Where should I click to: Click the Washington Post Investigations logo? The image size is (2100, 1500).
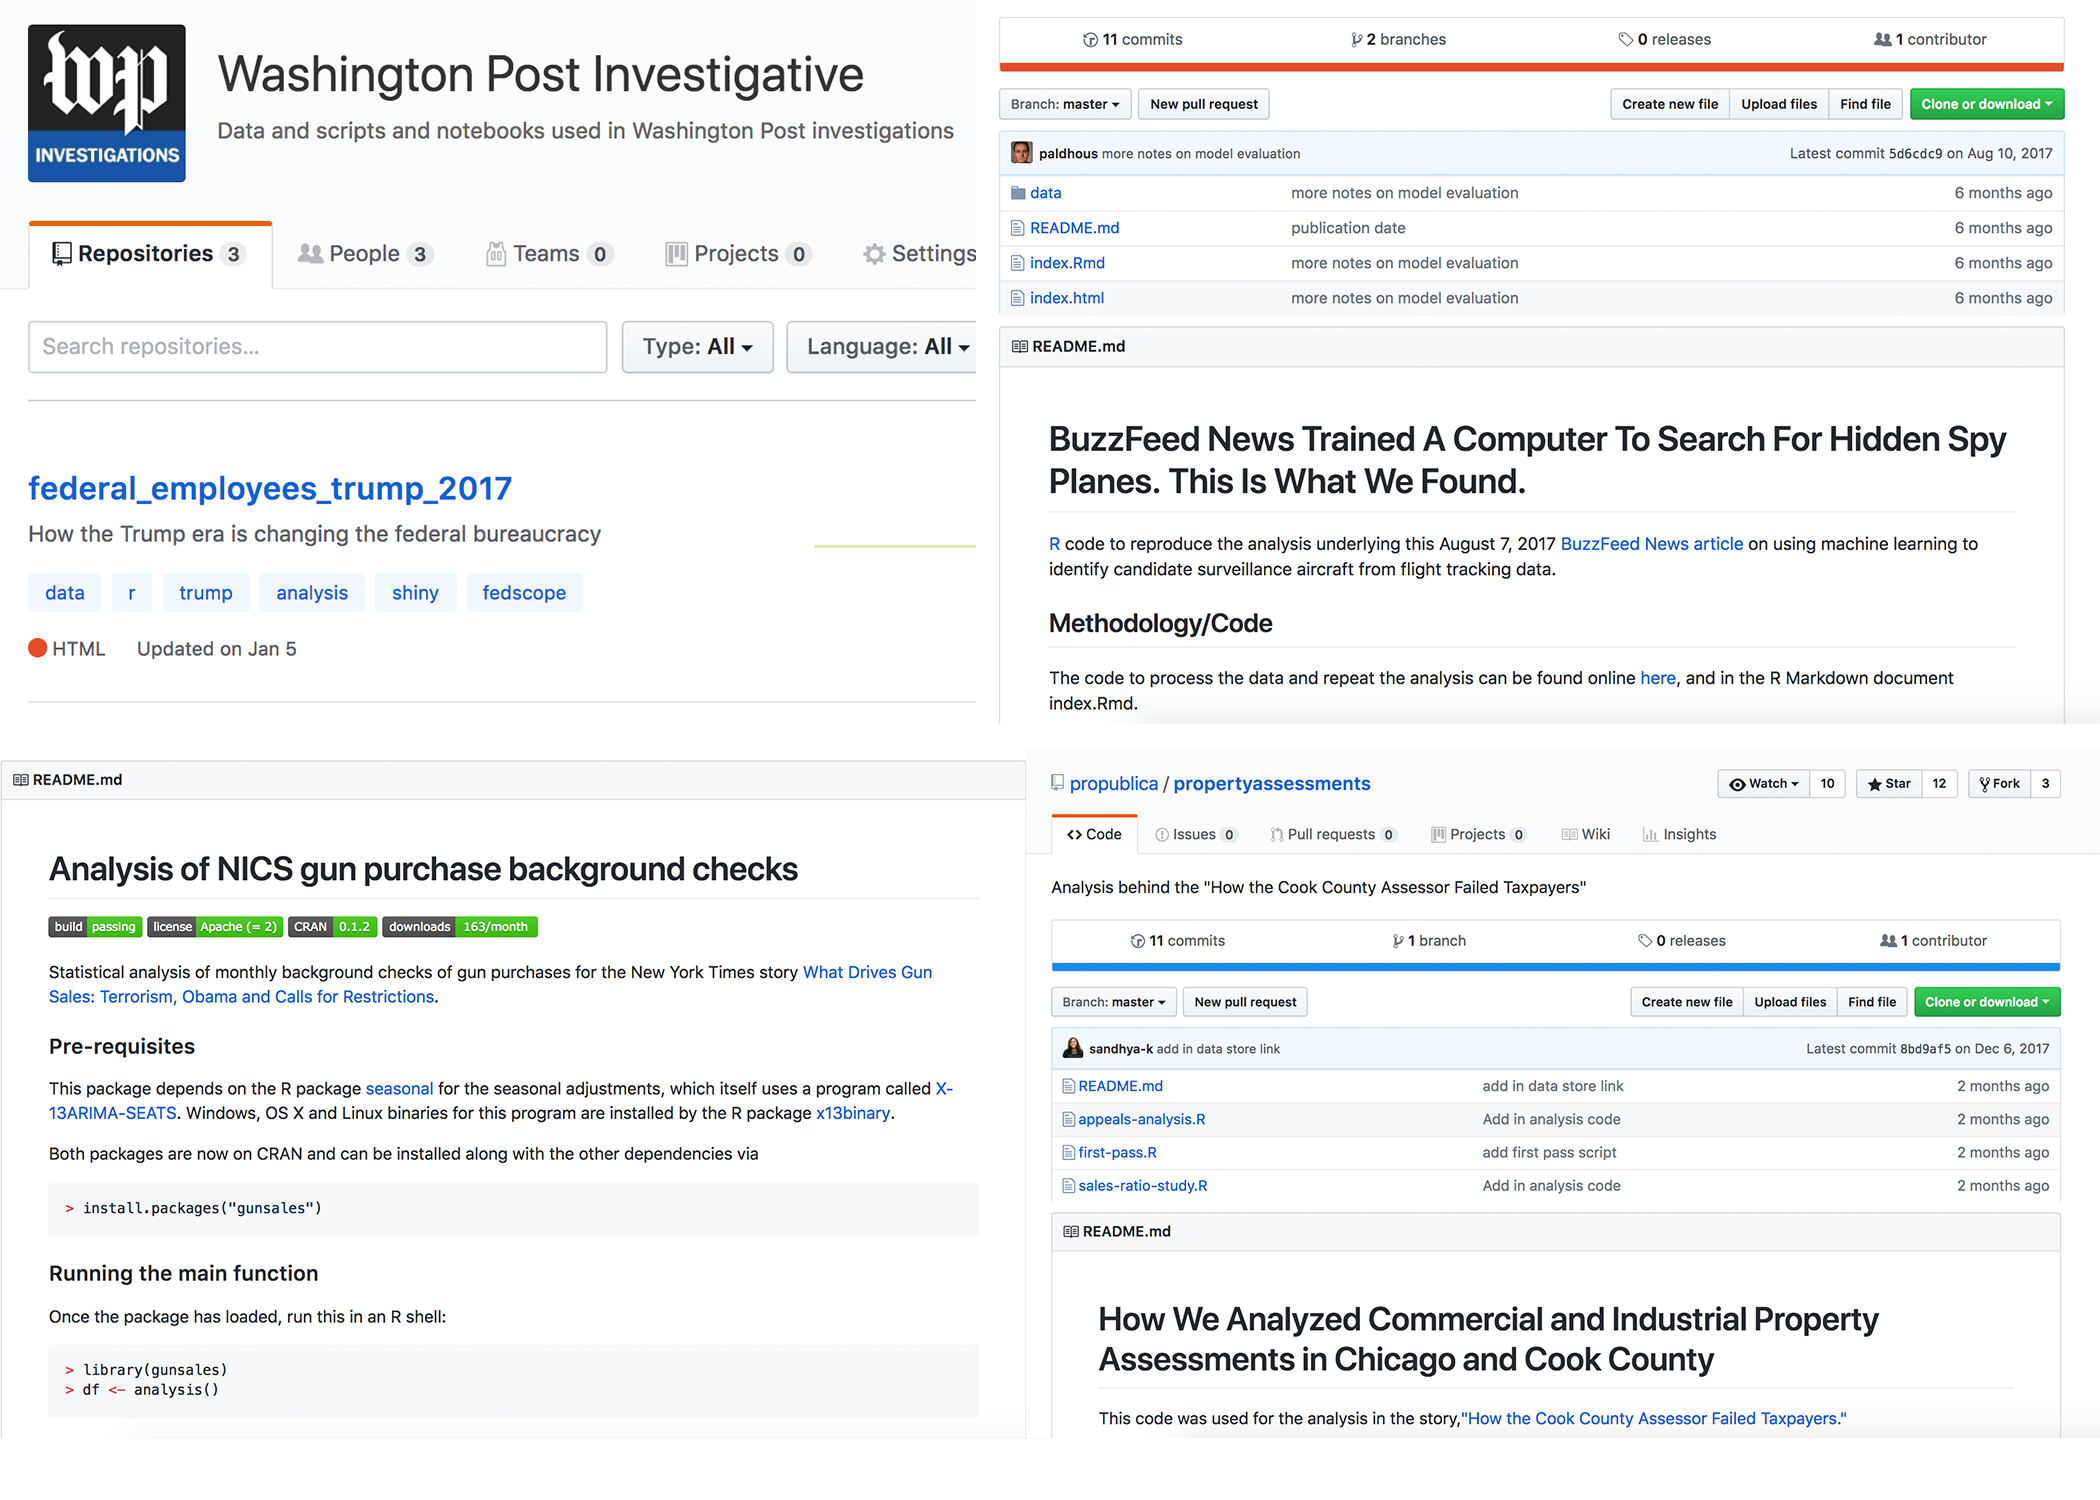coord(106,103)
